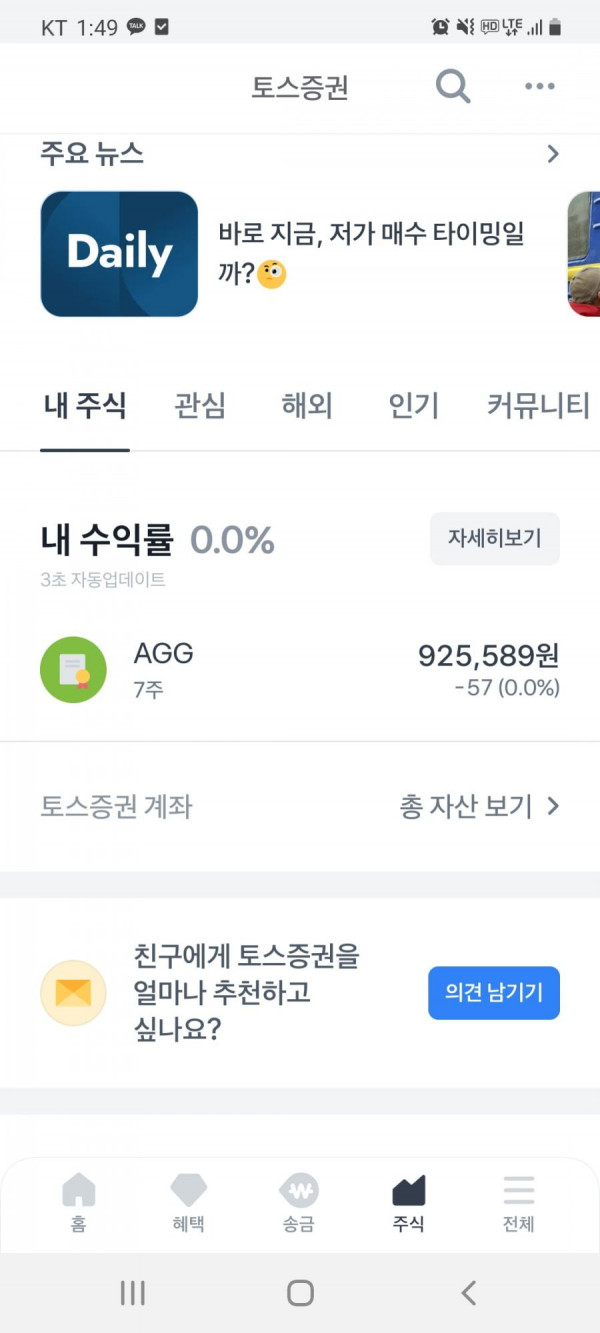Open the 커뮤니티 tab
The image size is (600, 1333).
[x=538, y=406]
